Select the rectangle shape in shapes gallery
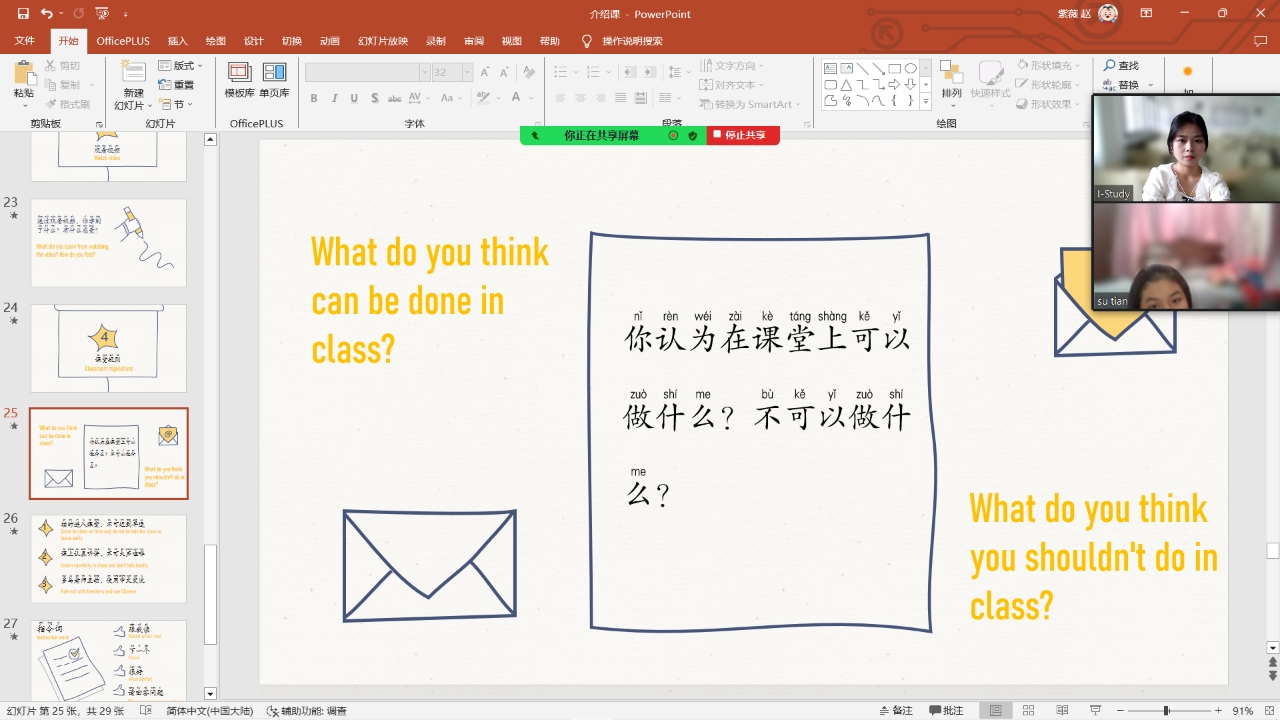The image size is (1280, 720). tap(895, 68)
